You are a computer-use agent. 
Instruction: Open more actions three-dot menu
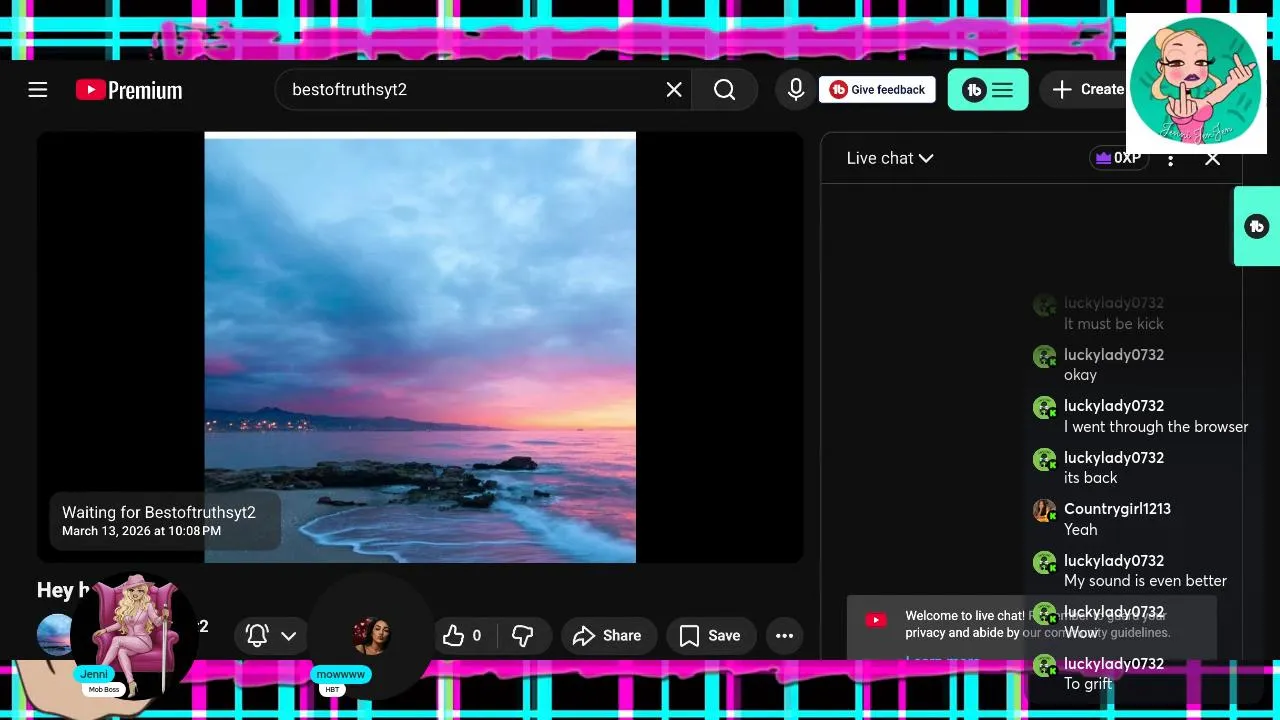pos(784,635)
